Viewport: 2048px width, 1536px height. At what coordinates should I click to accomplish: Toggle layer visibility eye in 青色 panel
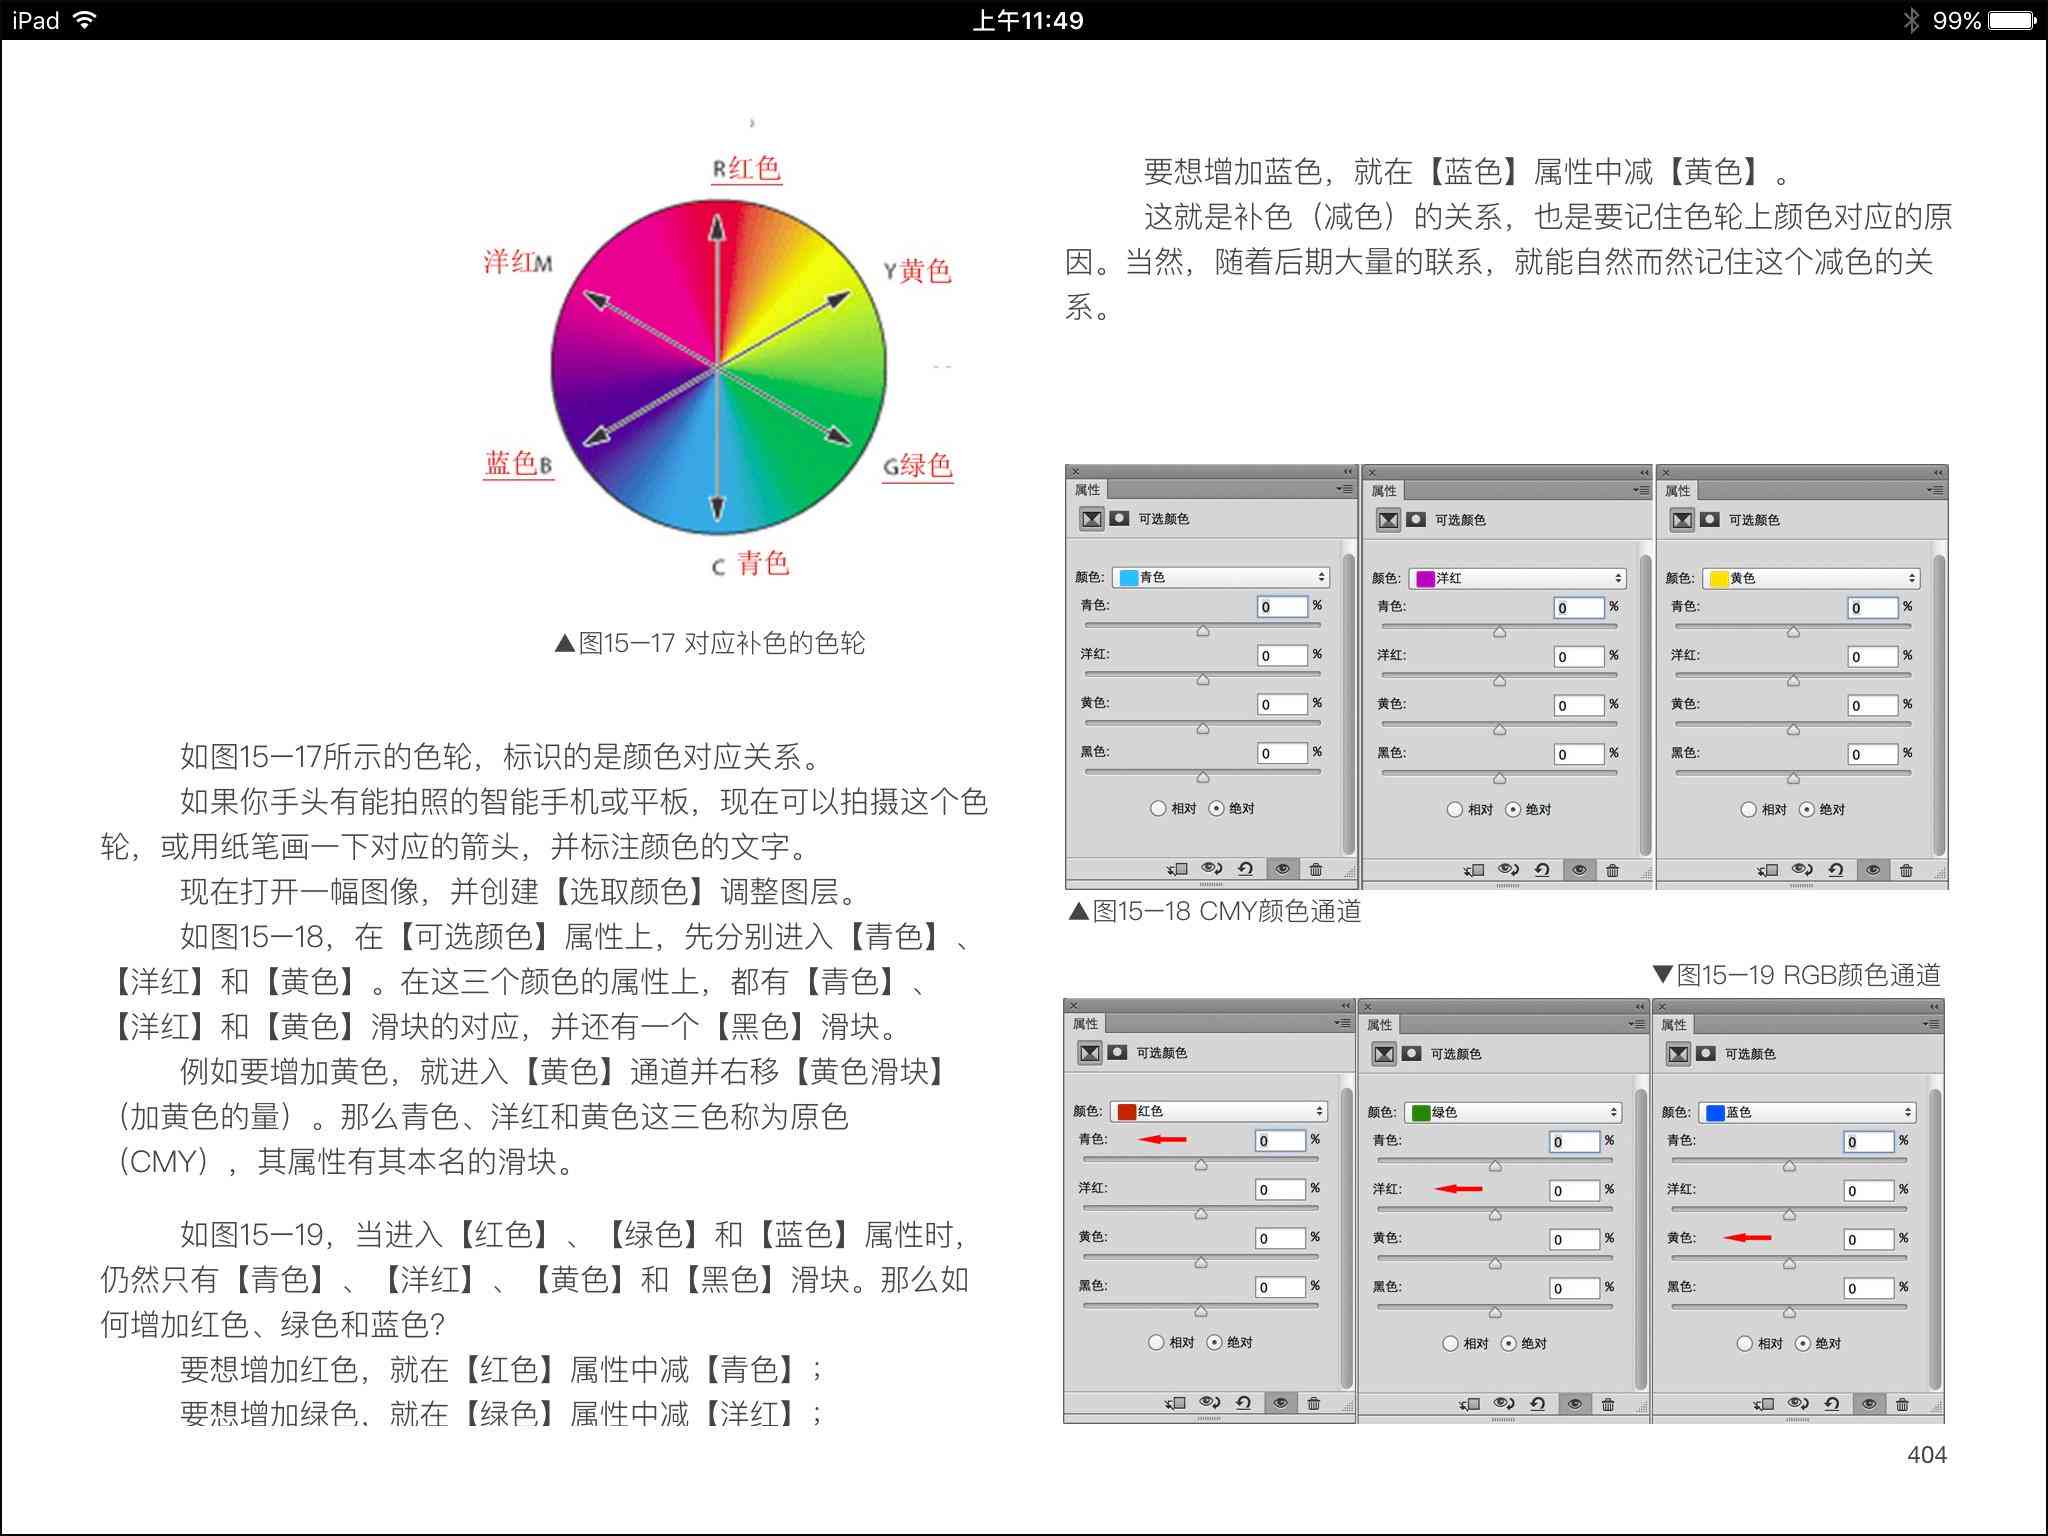[1282, 869]
